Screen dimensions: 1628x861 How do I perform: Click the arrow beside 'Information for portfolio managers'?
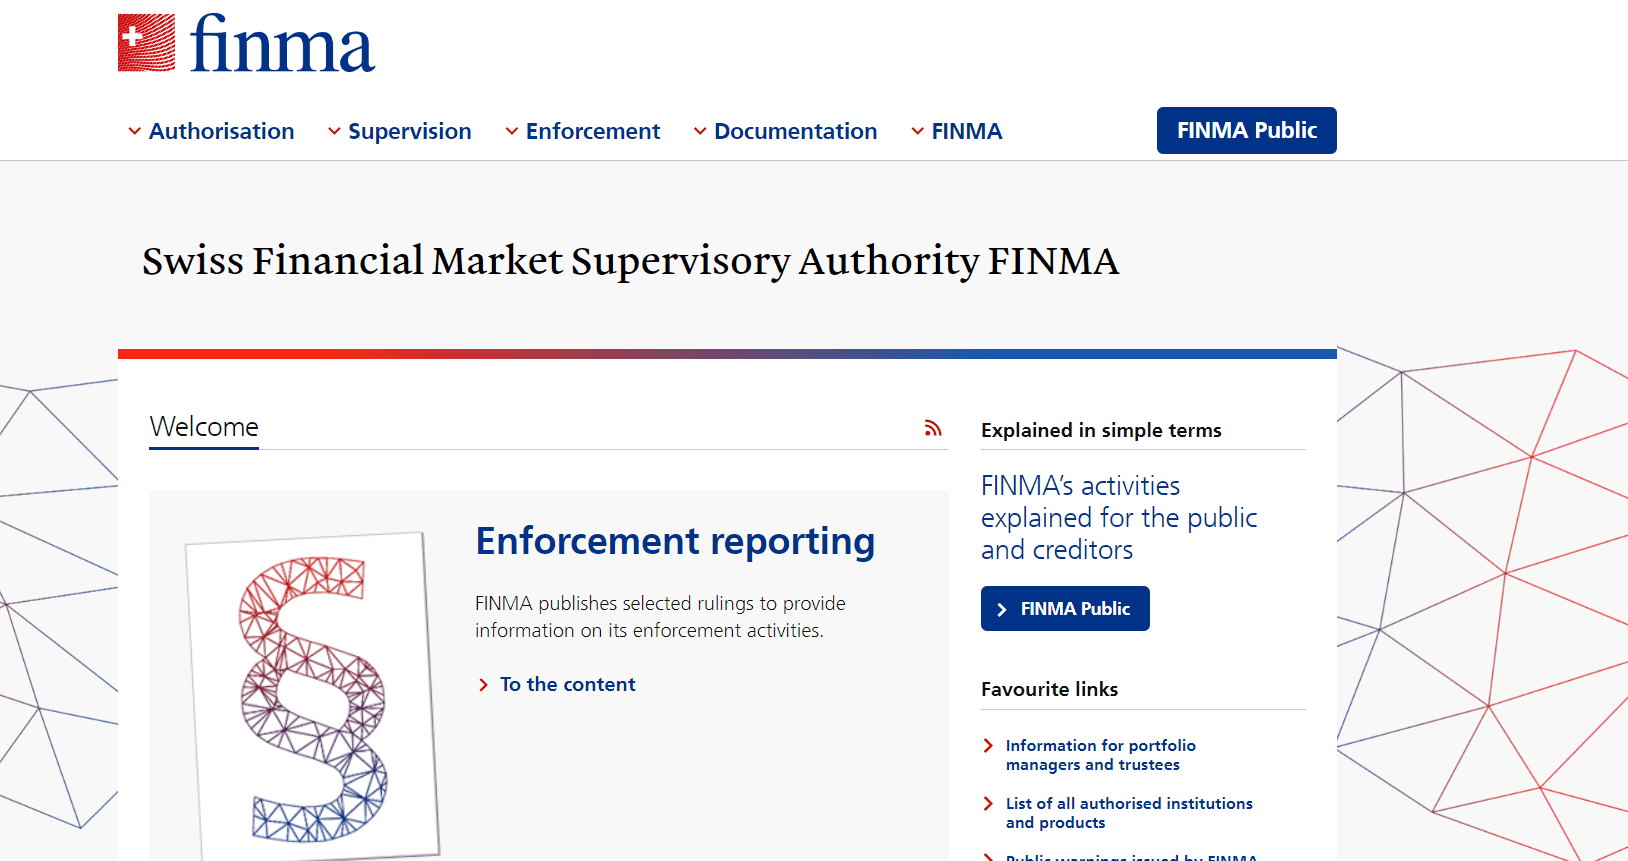pos(988,746)
